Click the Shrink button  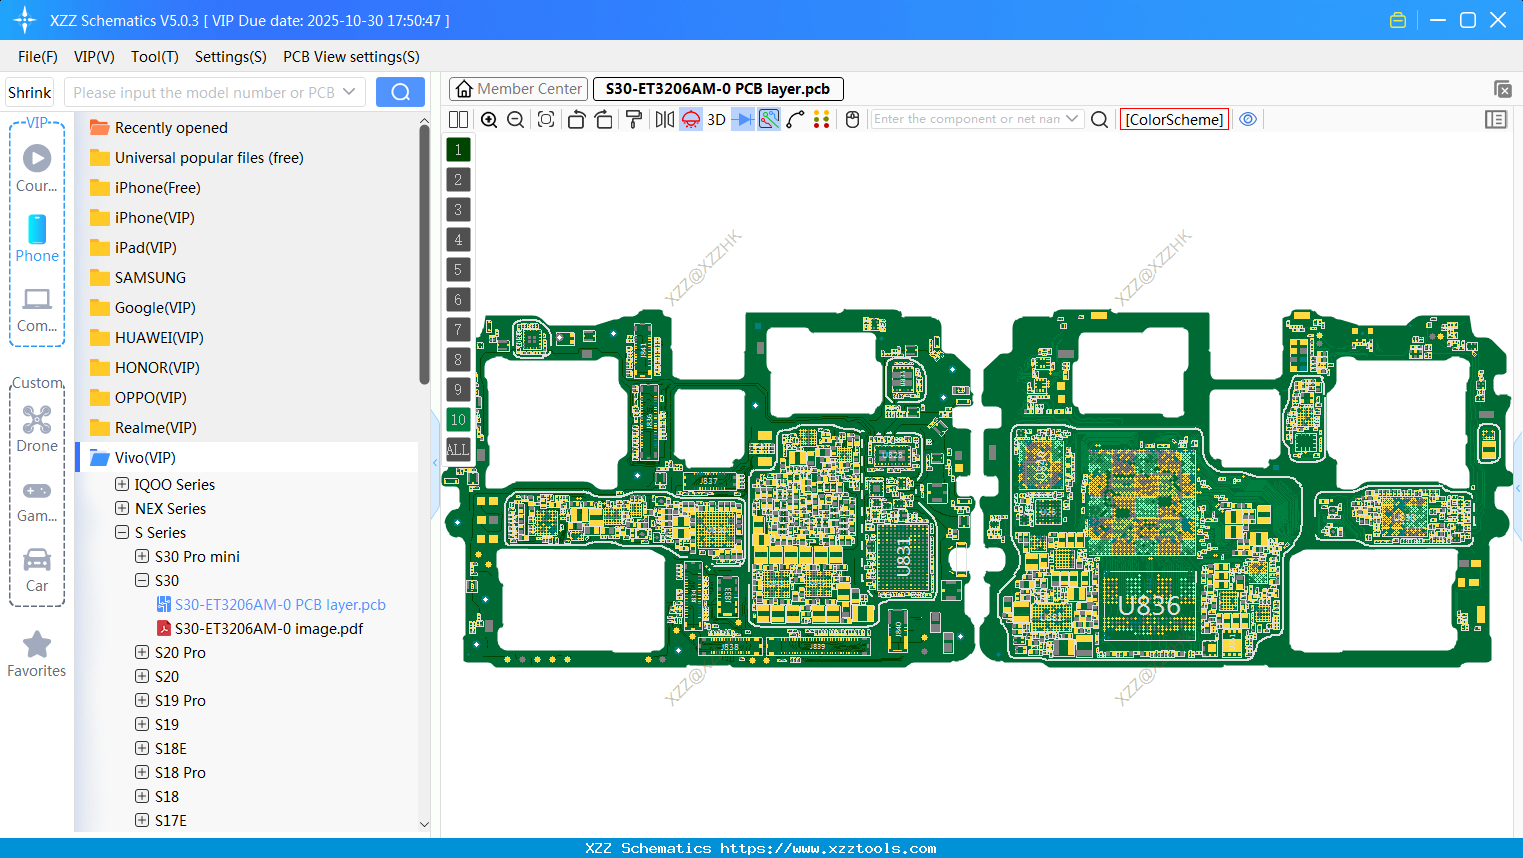point(30,92)
